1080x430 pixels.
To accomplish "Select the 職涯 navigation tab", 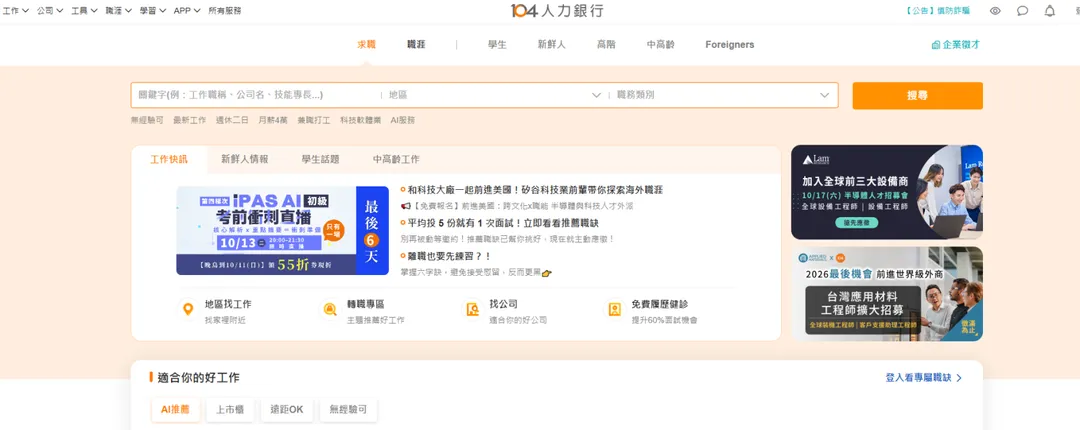I will tap(416, 45).
